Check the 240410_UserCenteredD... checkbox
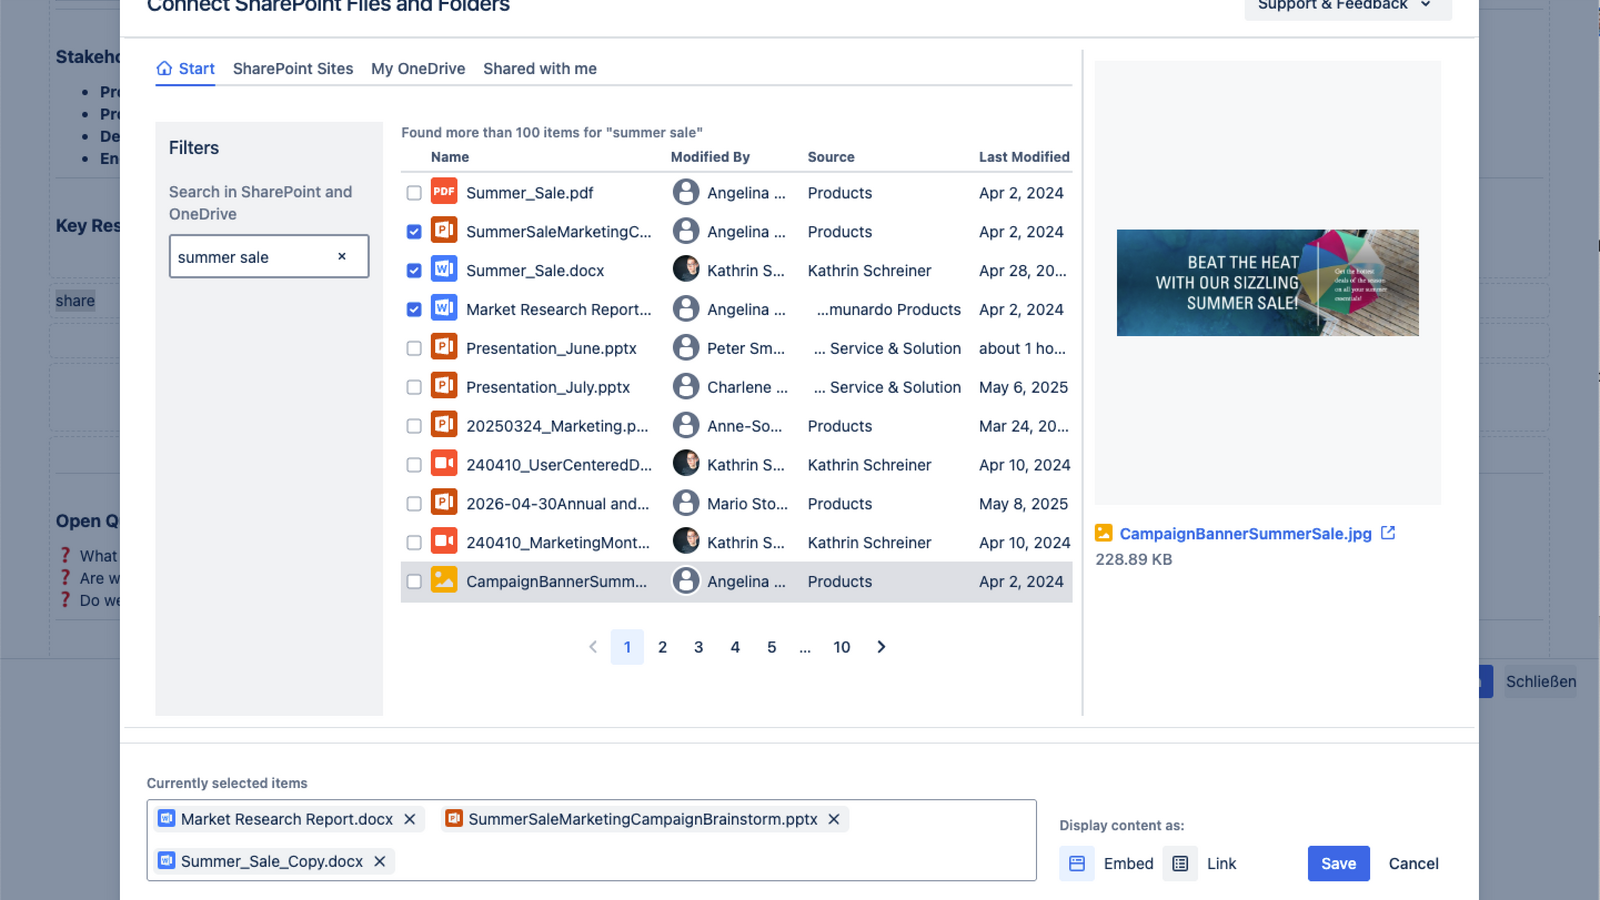 click(x=414, y=466)
